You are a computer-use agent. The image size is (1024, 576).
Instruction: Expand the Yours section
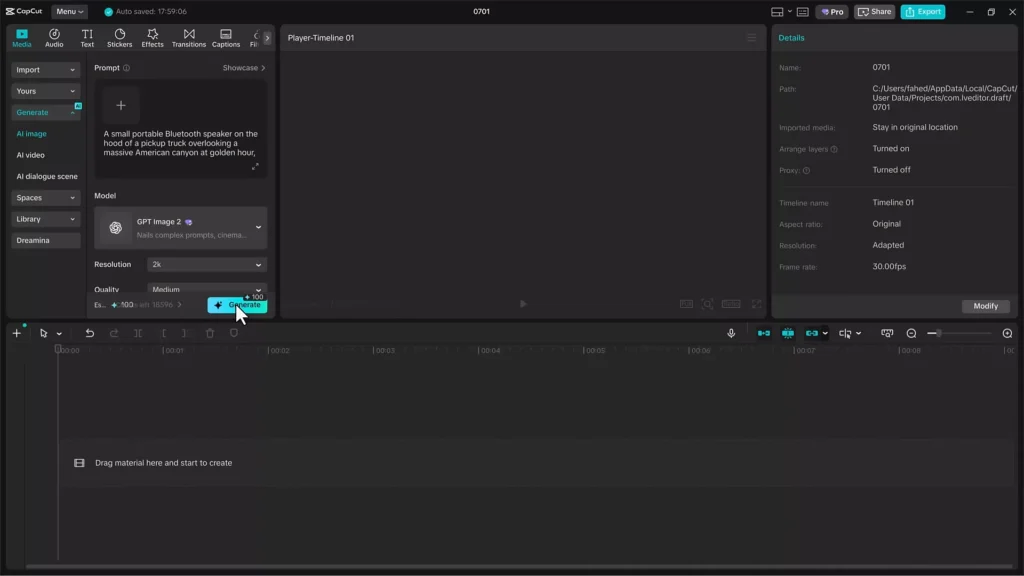point(45,91)
